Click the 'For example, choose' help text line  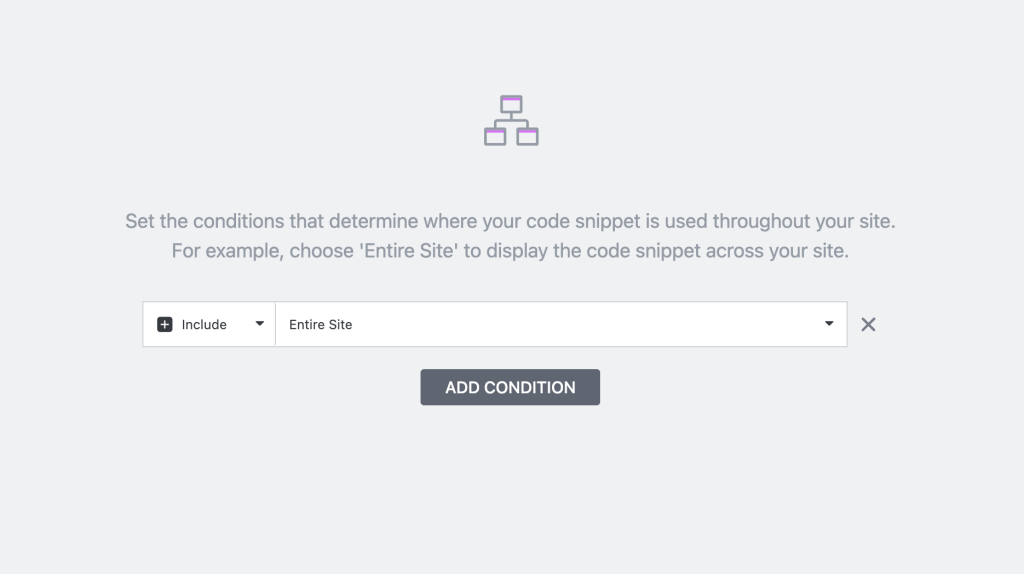coord(510,251)
